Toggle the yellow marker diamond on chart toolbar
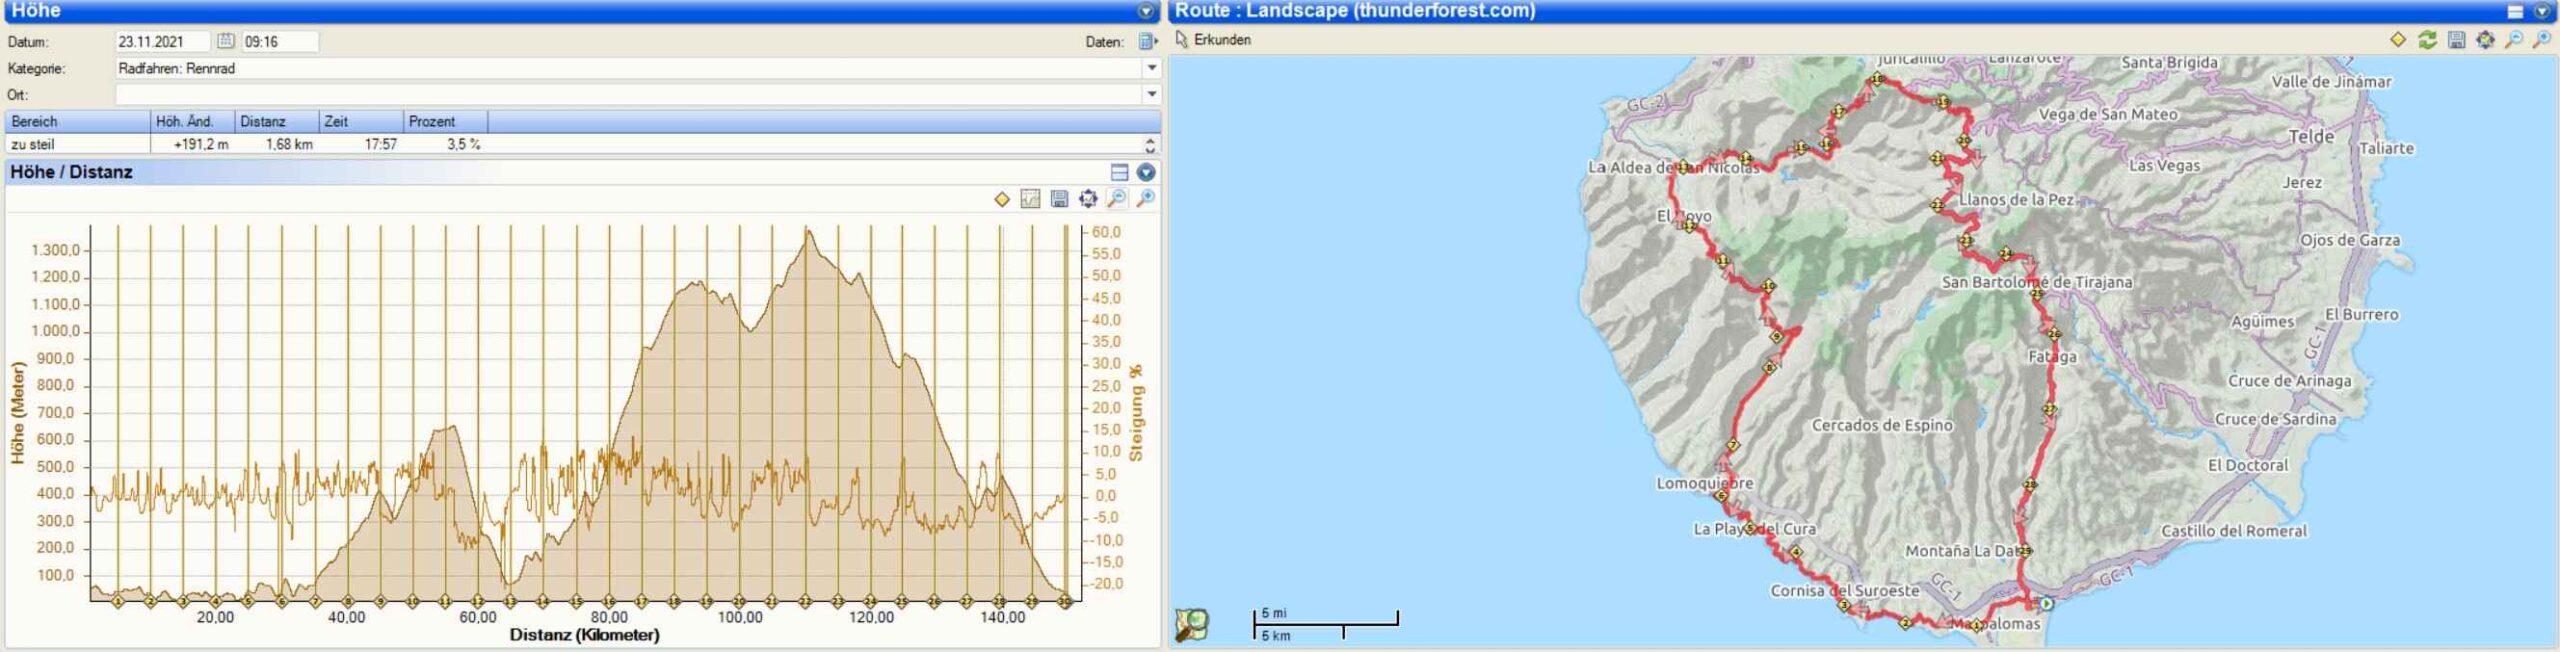Viewport: 2560px width, 652px height. click(x=1002, y=199)
